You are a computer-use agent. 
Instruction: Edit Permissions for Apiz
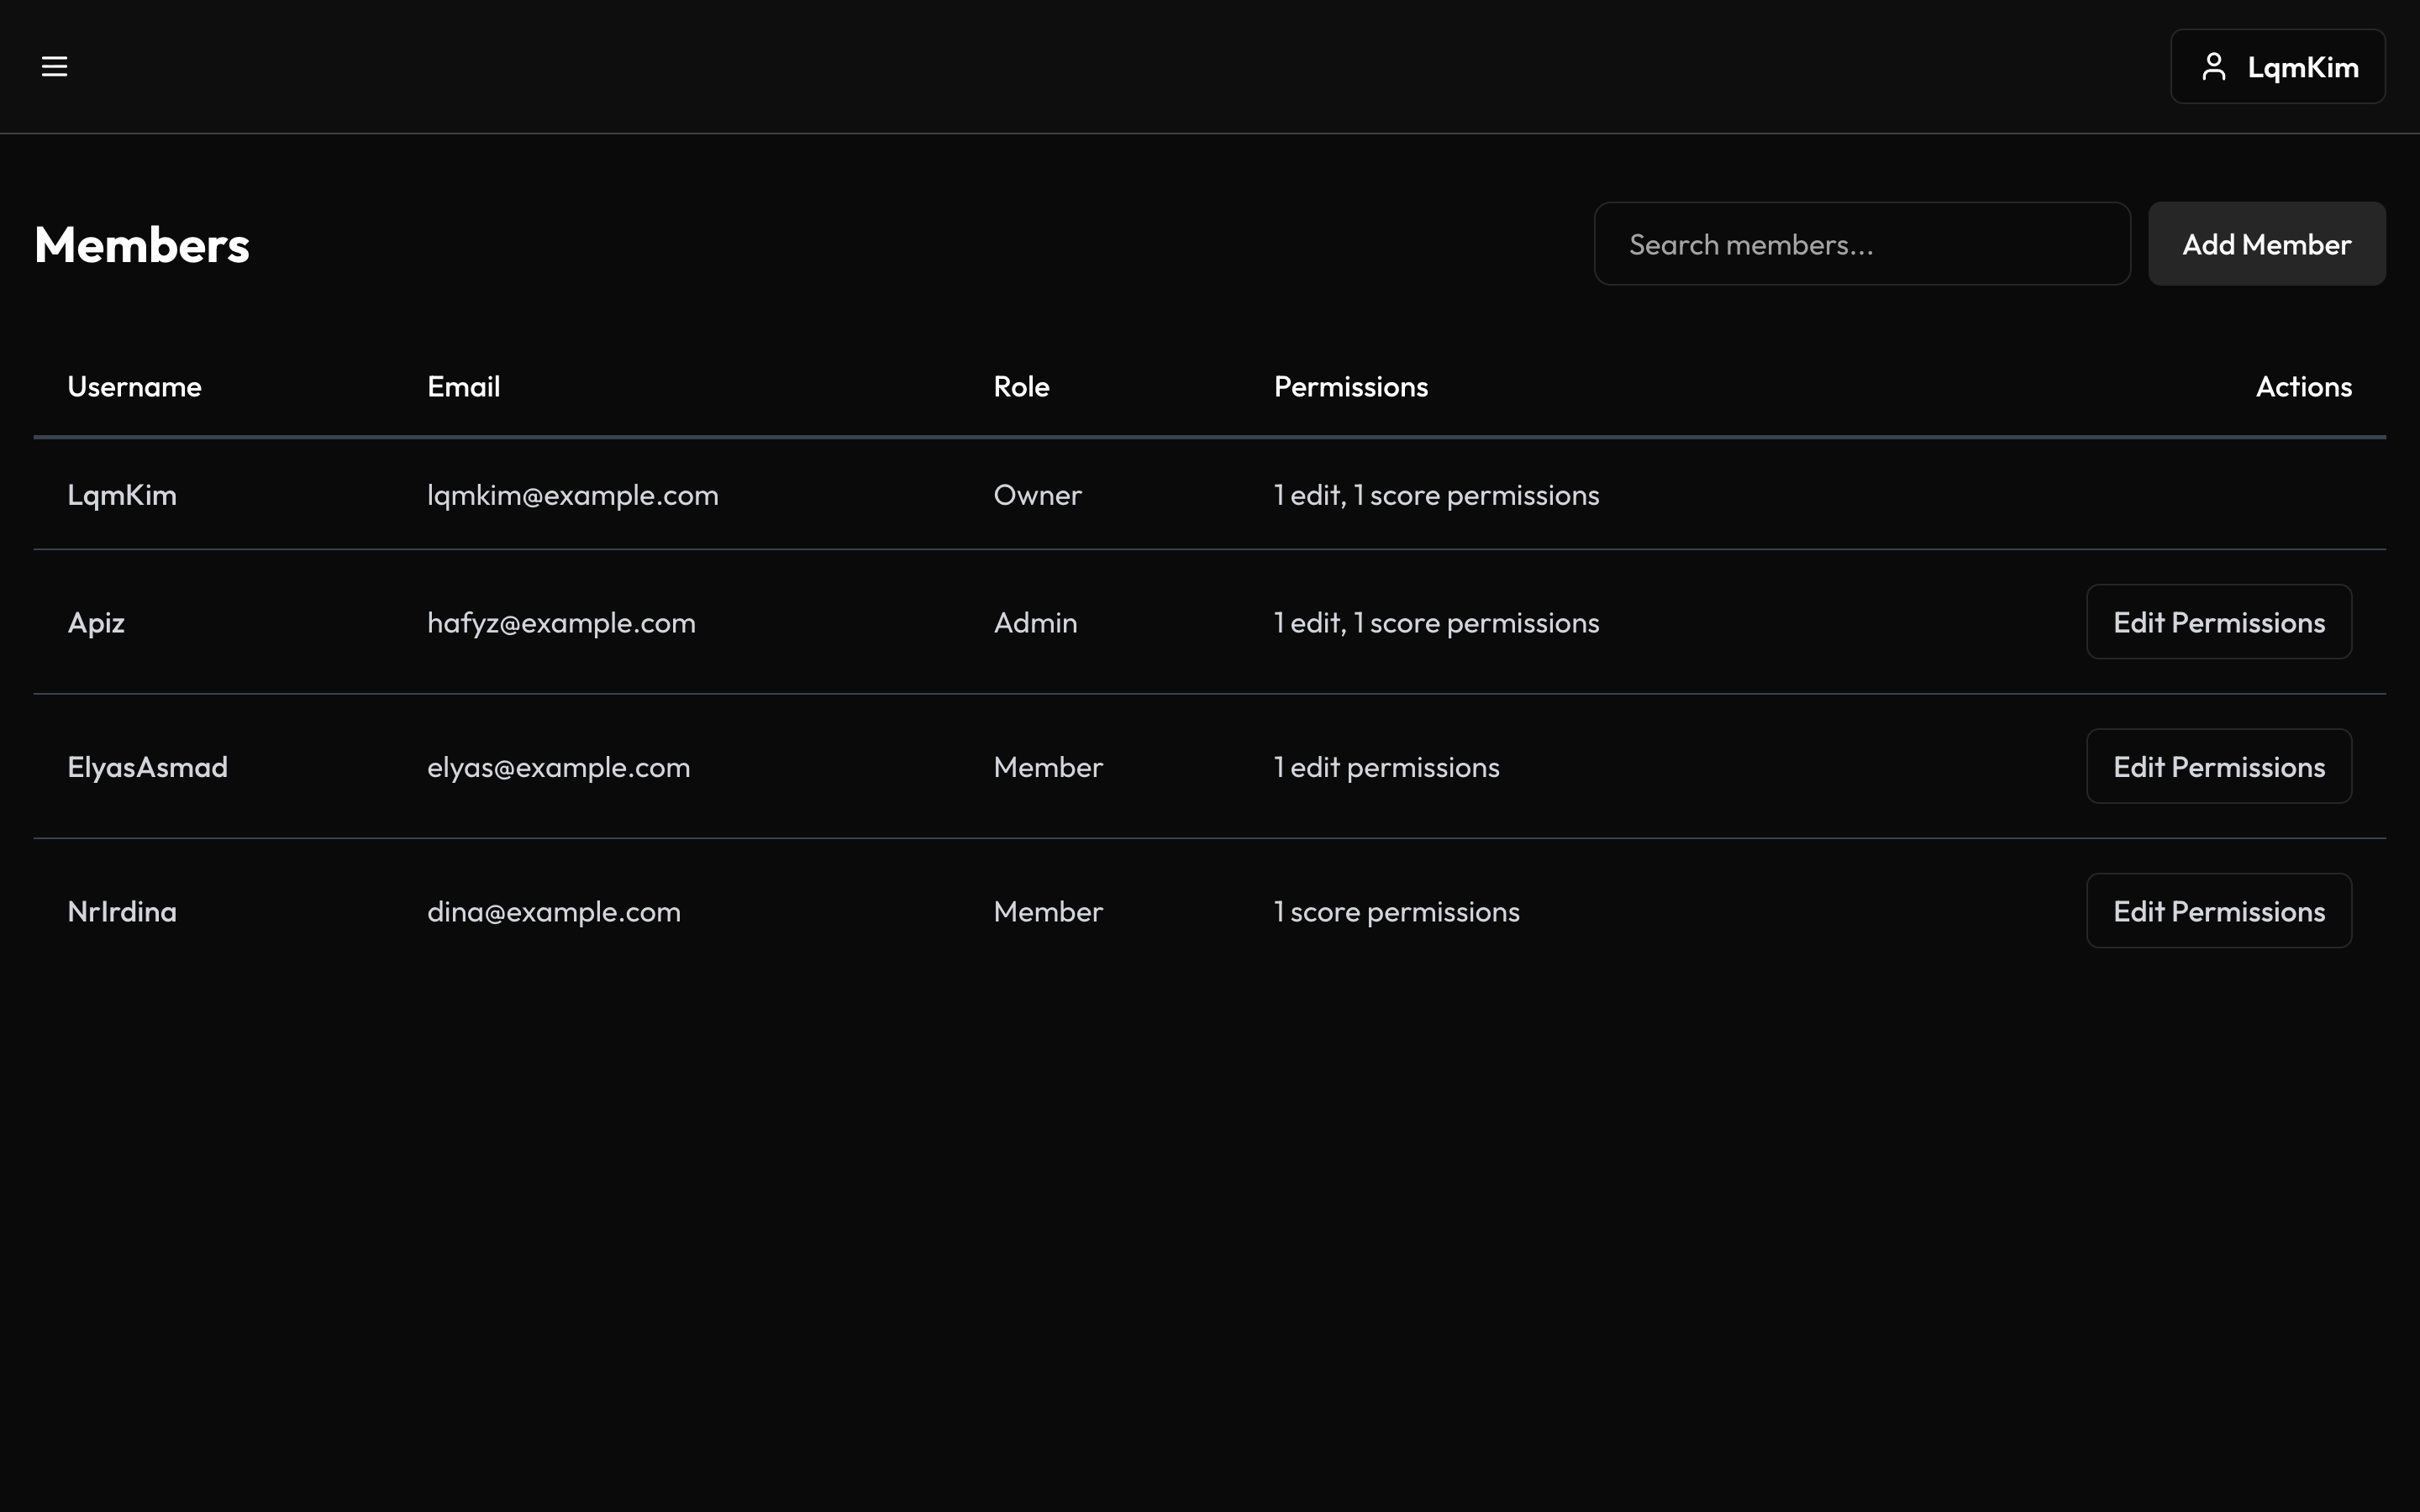[2218, 622]
